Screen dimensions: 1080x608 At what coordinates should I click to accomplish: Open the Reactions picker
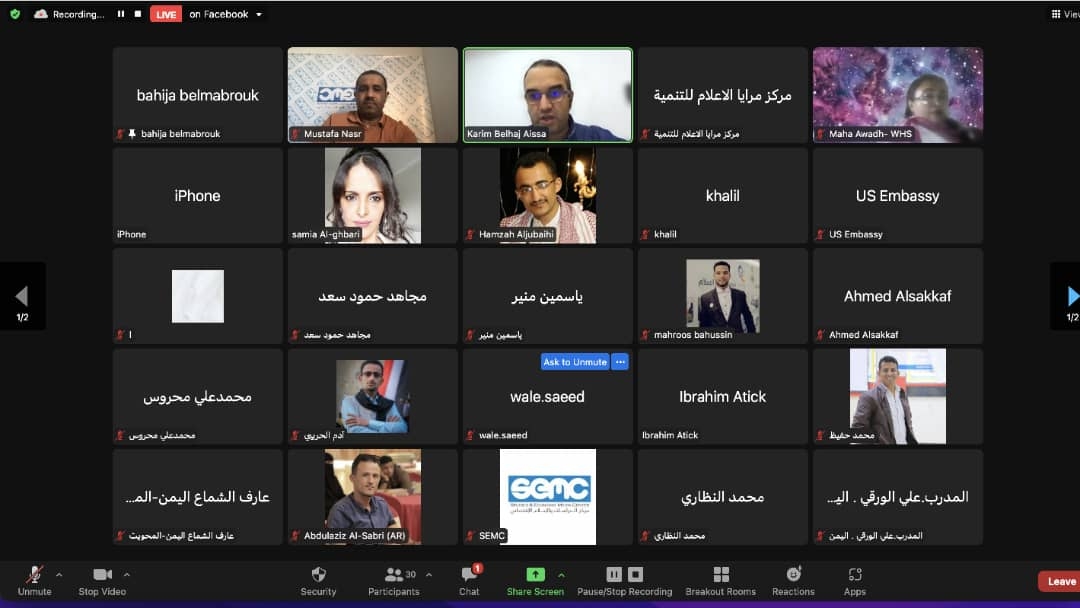tap(793, 580)
